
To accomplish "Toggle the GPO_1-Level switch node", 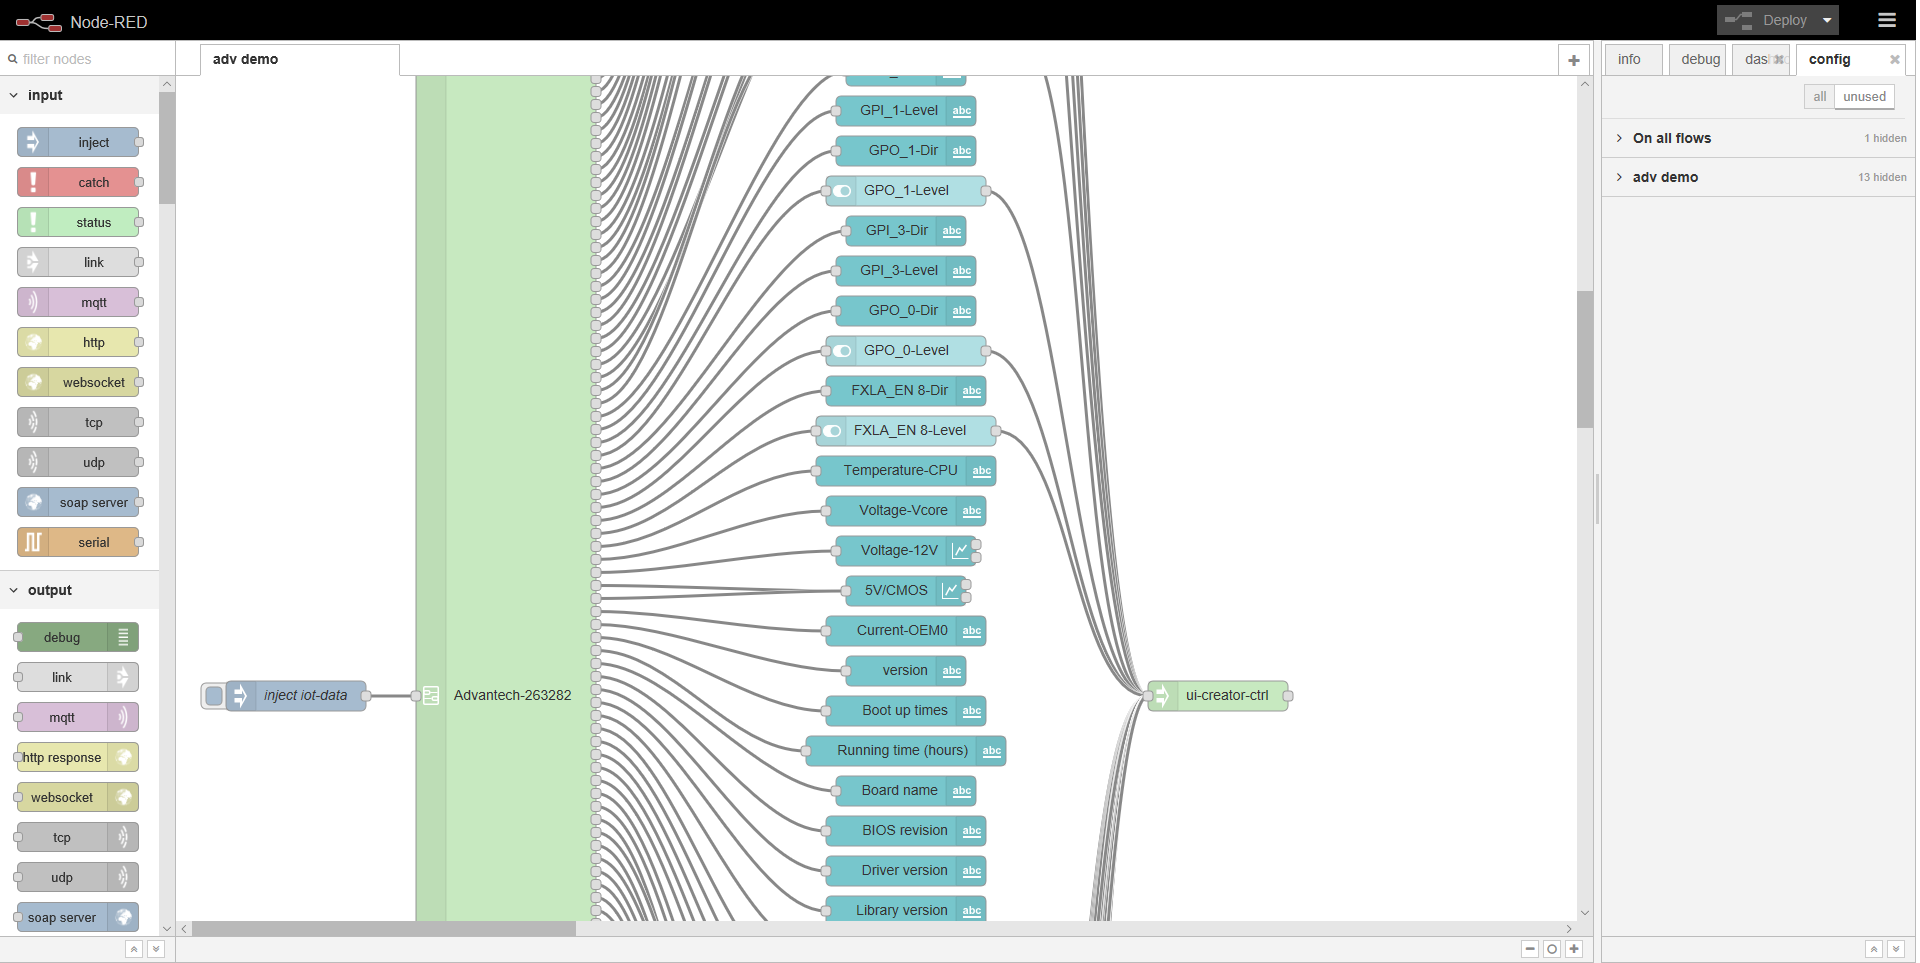I will click(x=906, y=190).
